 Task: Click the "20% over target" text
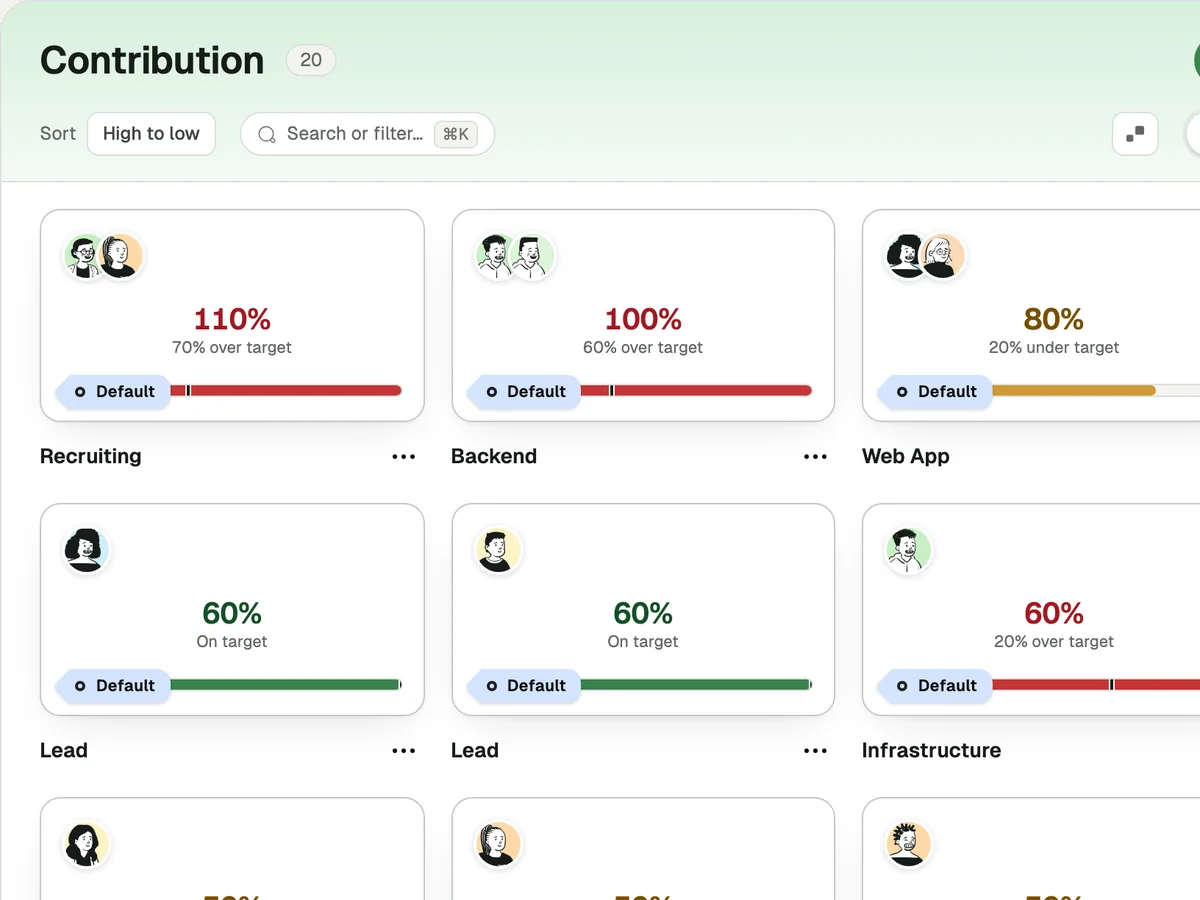1054,642
